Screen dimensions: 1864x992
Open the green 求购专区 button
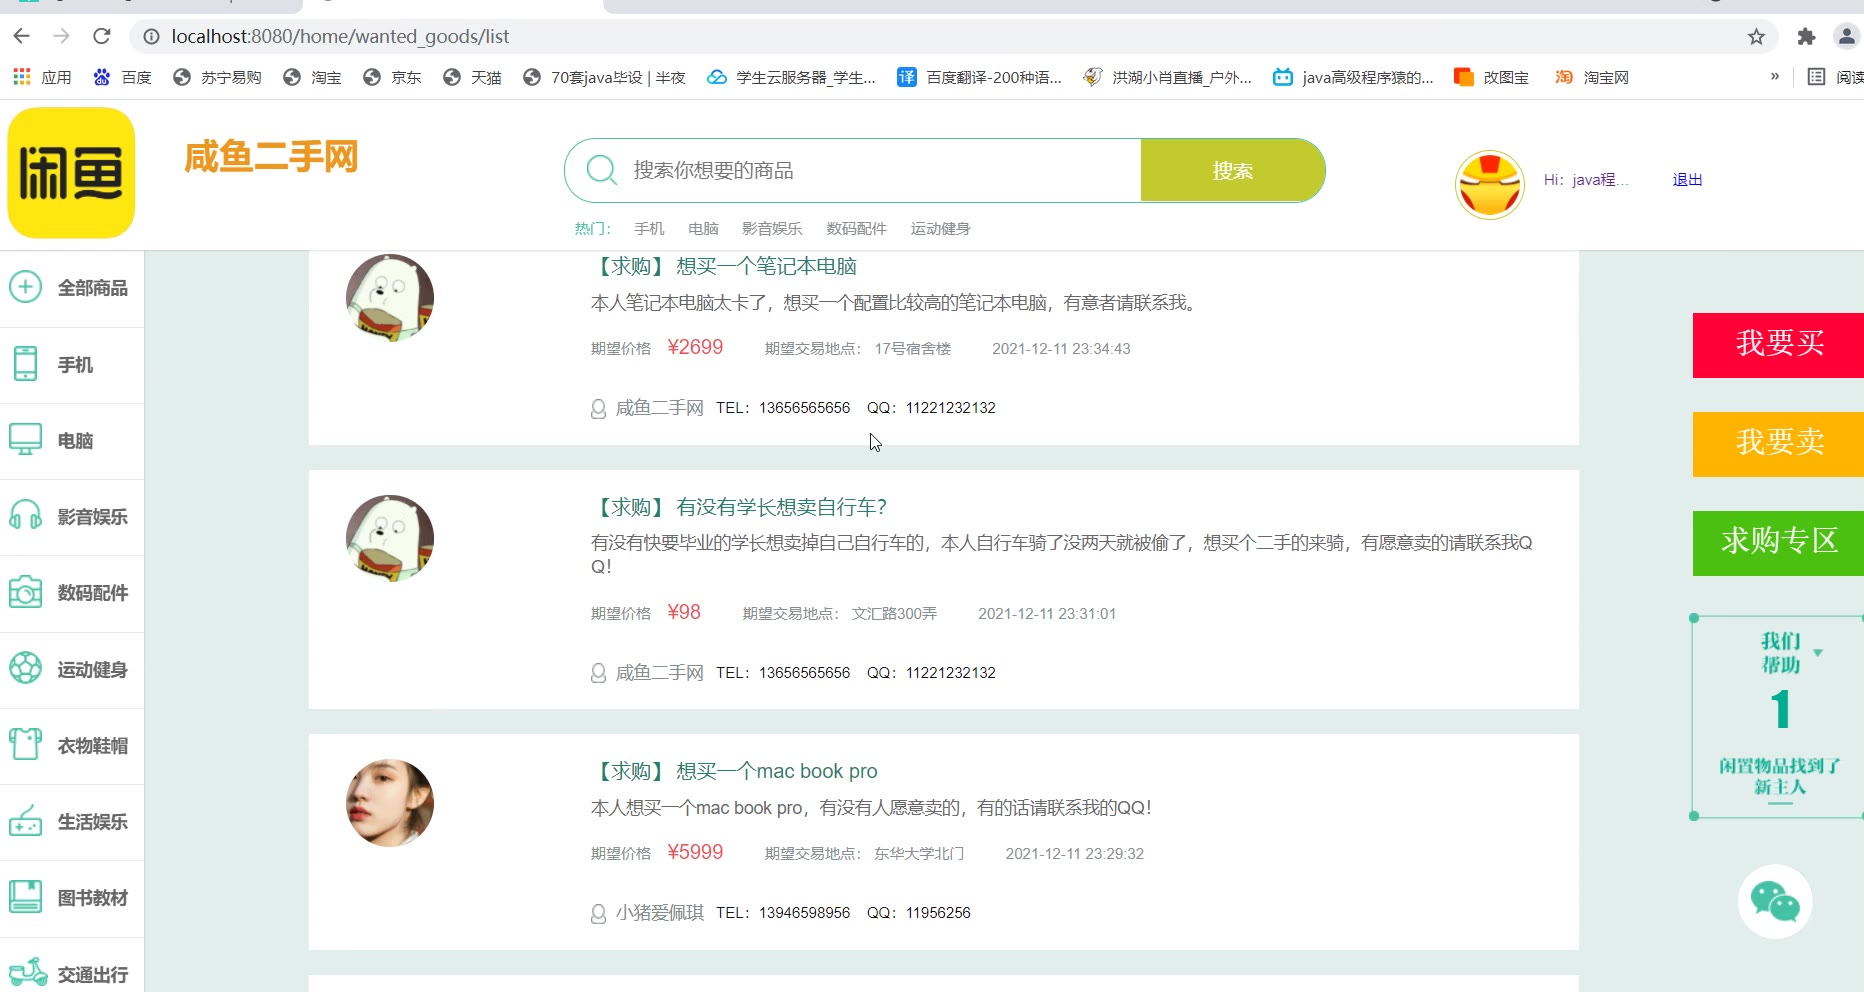pyautogui.click(x=1778, y=543)
